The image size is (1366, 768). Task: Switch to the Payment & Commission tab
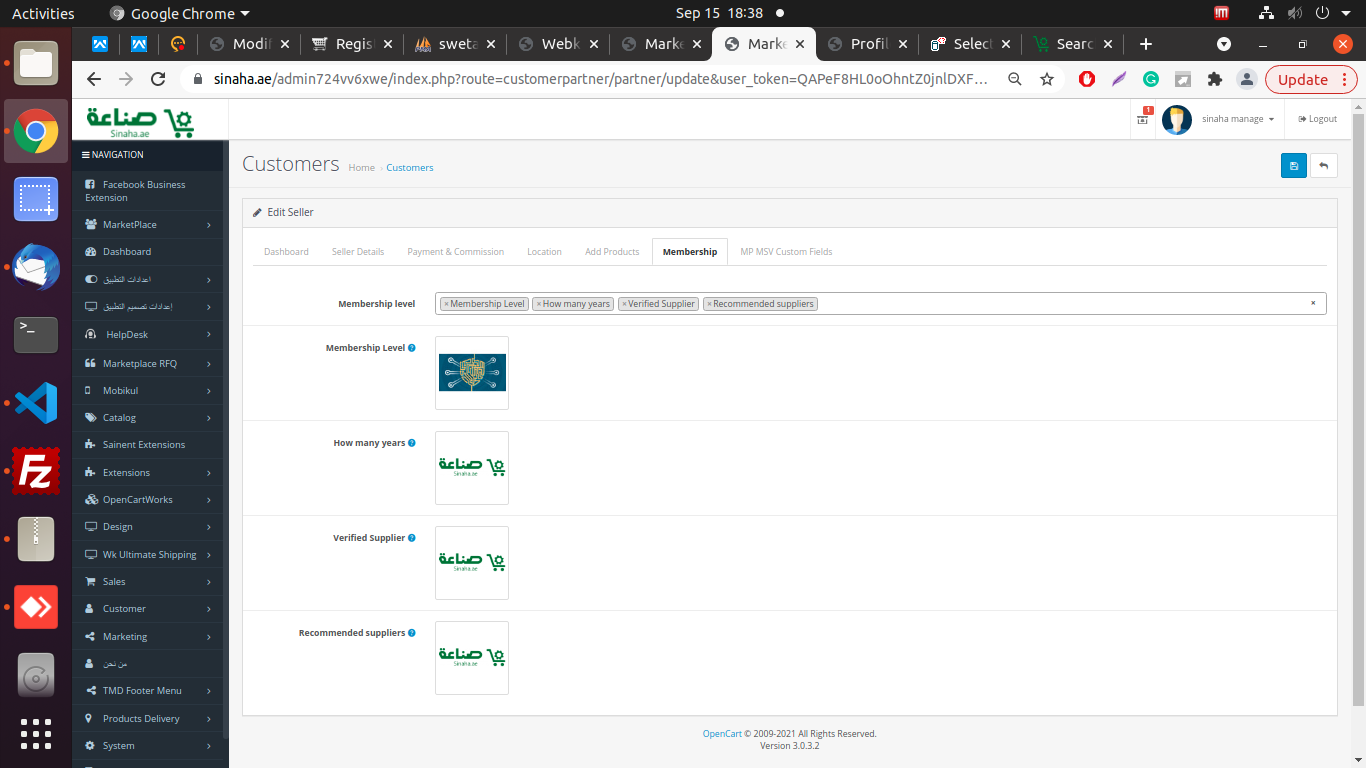pos(456,252)
